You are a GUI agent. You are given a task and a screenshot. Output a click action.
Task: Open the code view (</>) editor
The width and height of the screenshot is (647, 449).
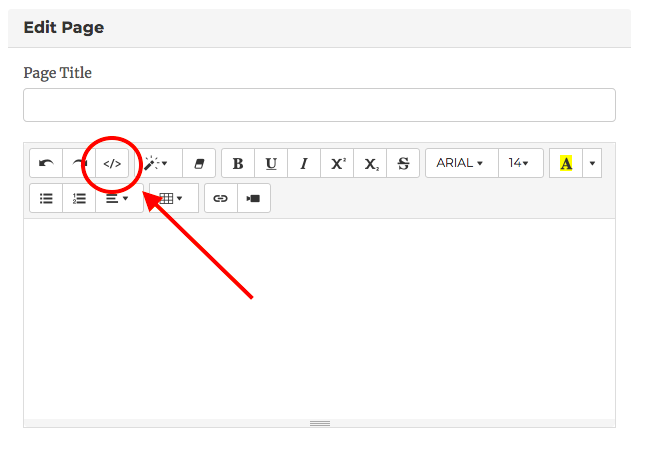click(112, 163)
